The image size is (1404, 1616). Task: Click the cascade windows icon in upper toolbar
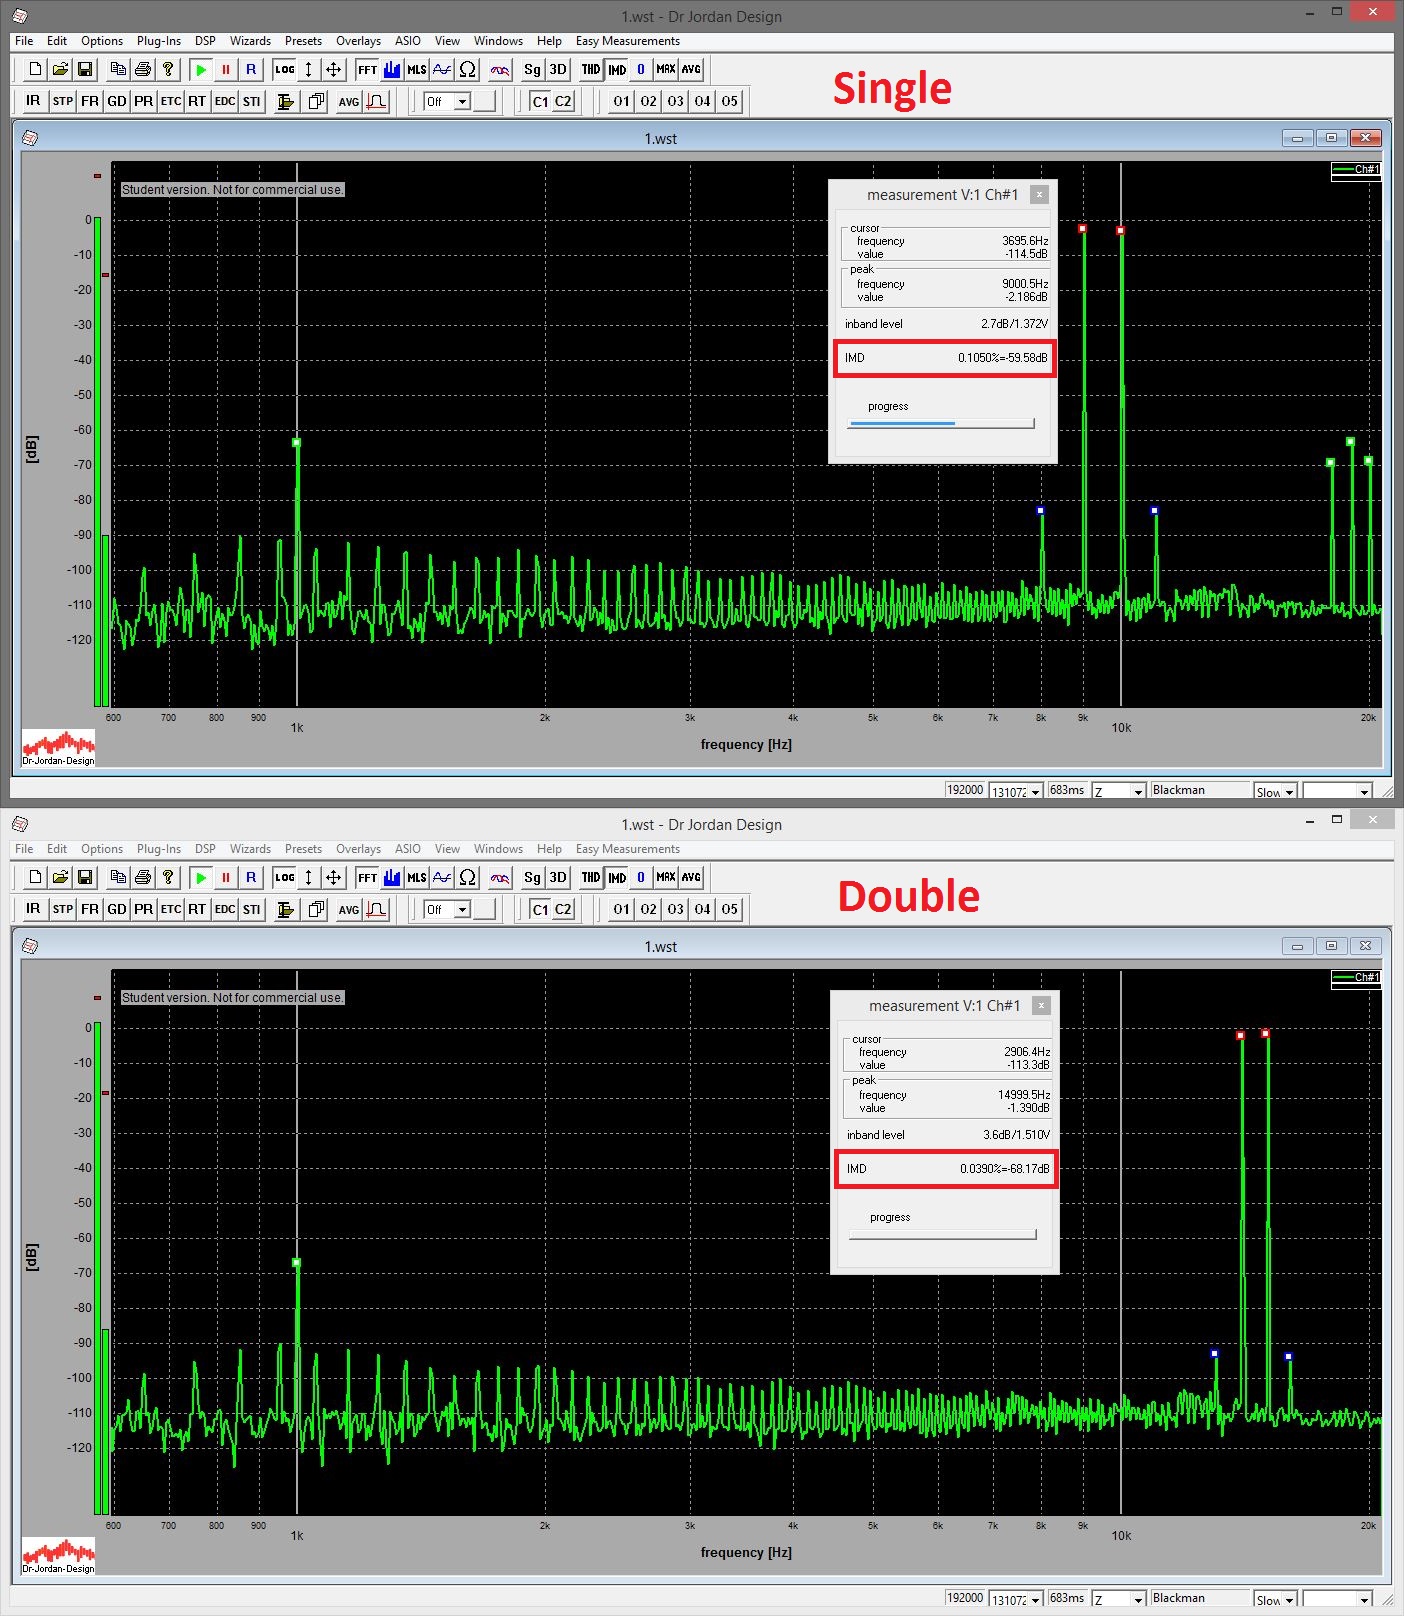click(x=316, y=101)
